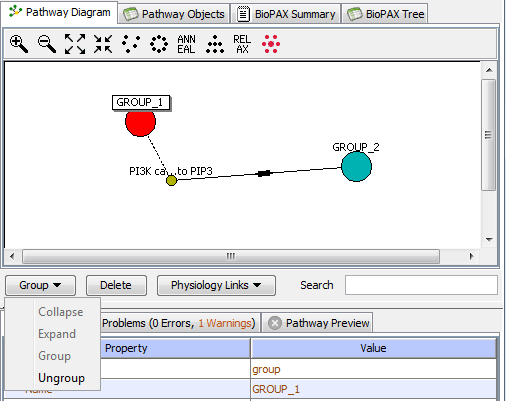
Task: Click the diagram's horizontal scrollbar thumb
Action: pos(231,256)
